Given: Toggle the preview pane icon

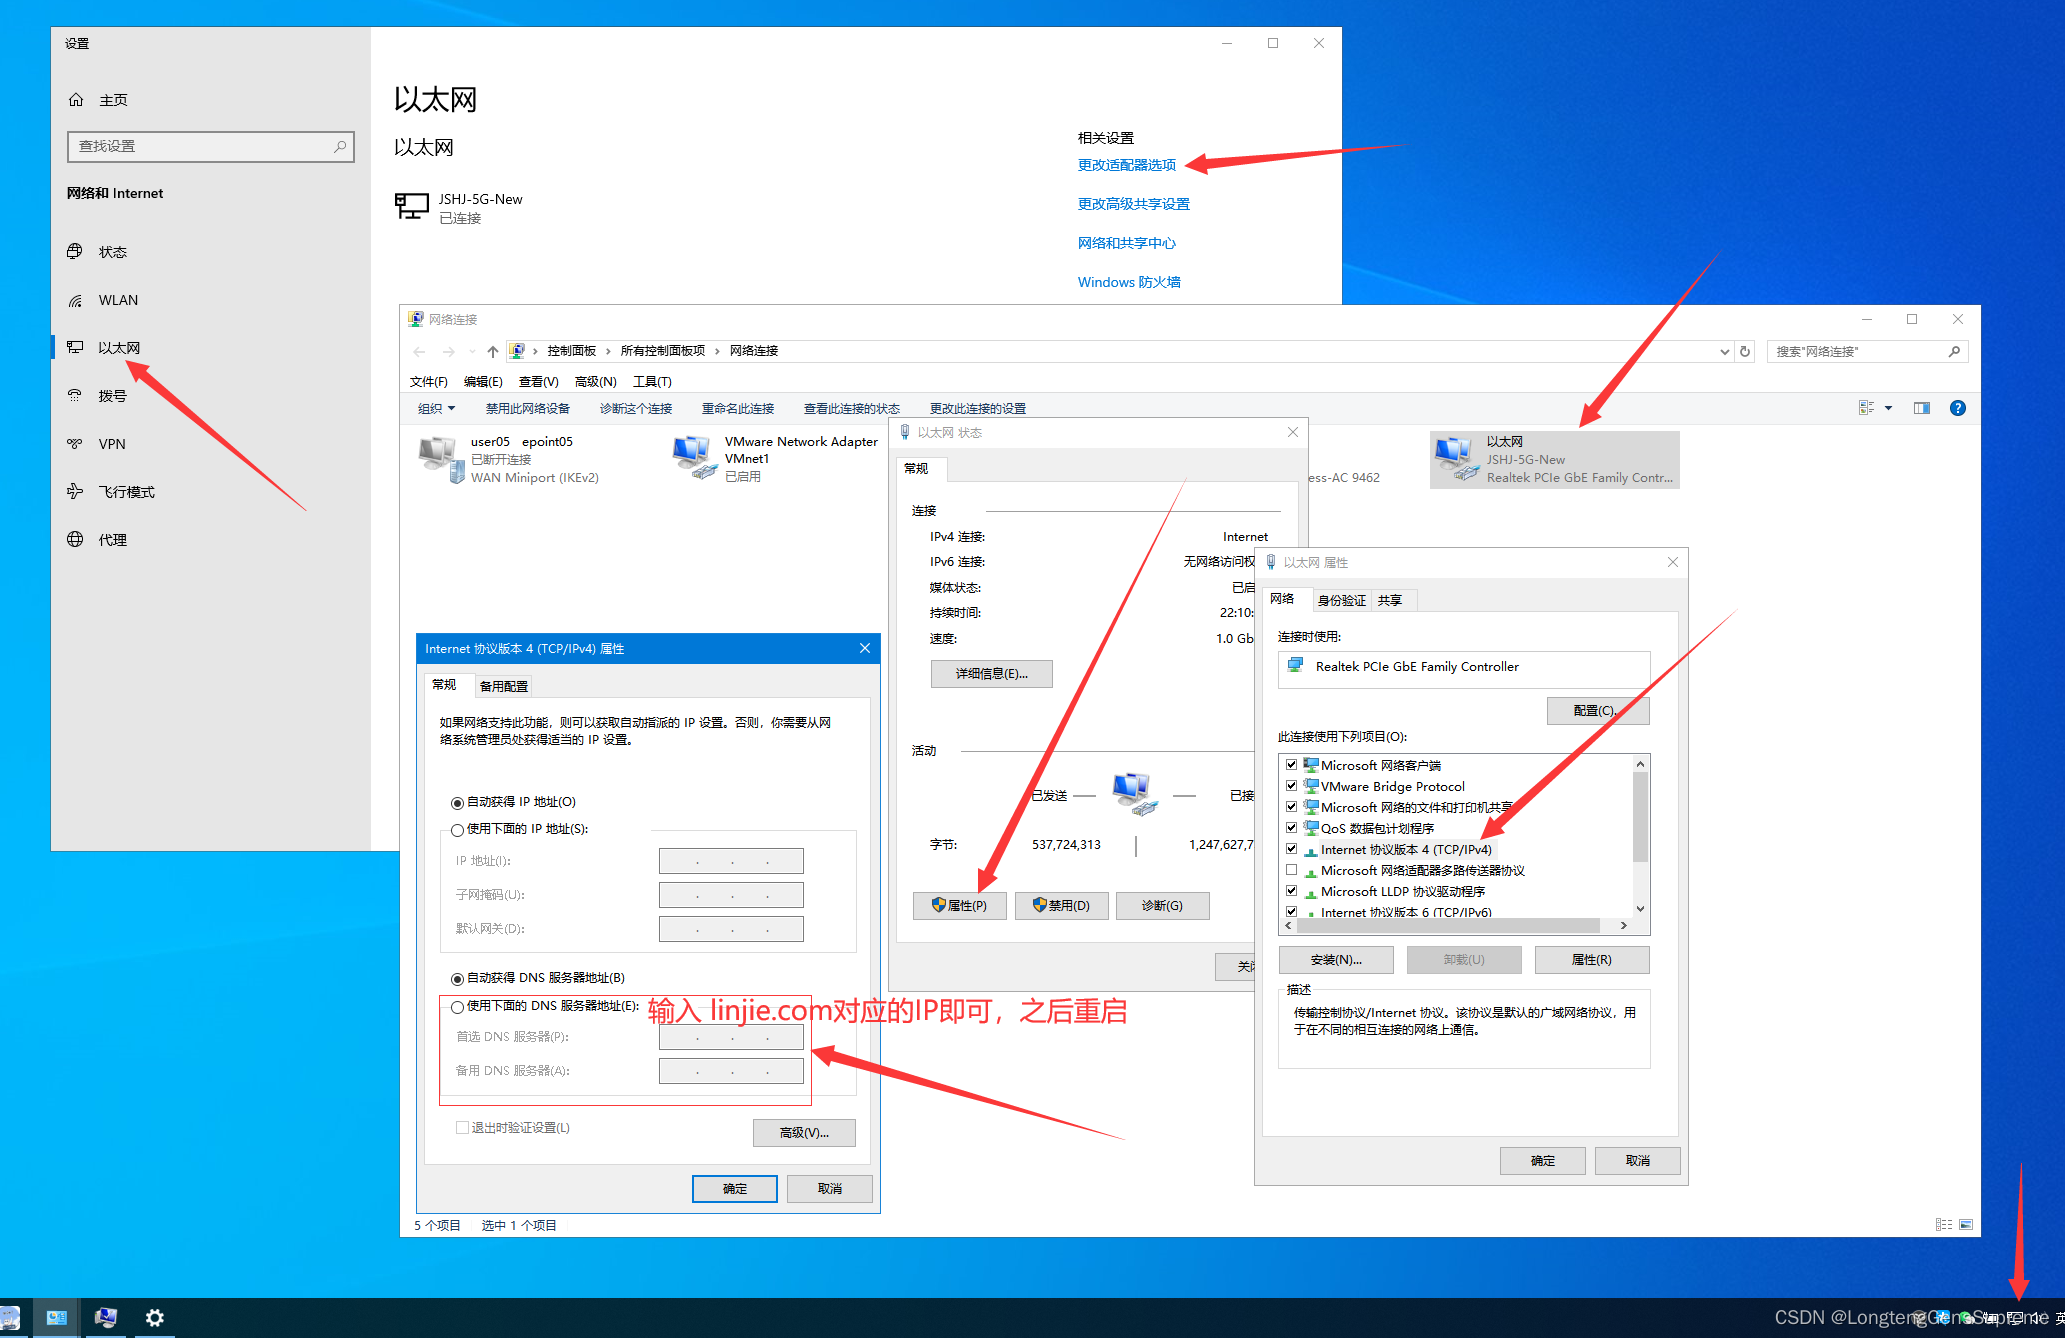Looking at the screenshot, I should 1921,408.
